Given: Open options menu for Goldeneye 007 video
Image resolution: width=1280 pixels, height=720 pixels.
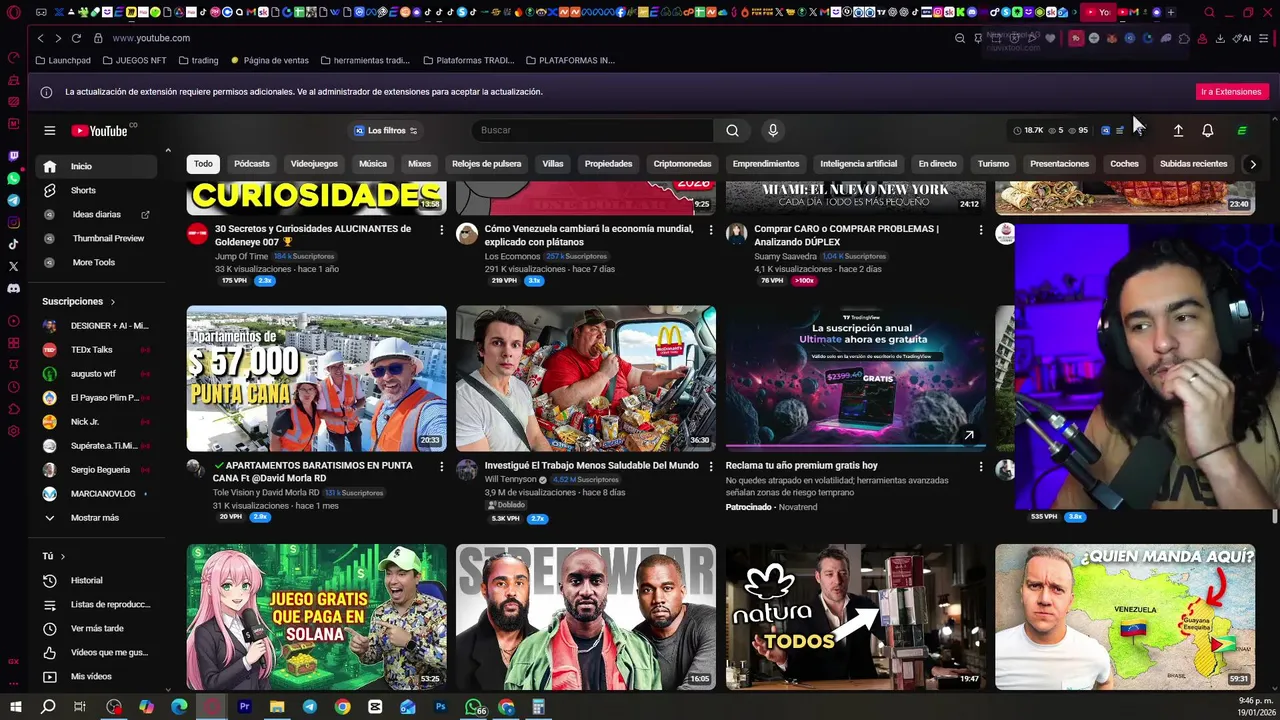Looking at the screenshot, I should pos(441,230).
